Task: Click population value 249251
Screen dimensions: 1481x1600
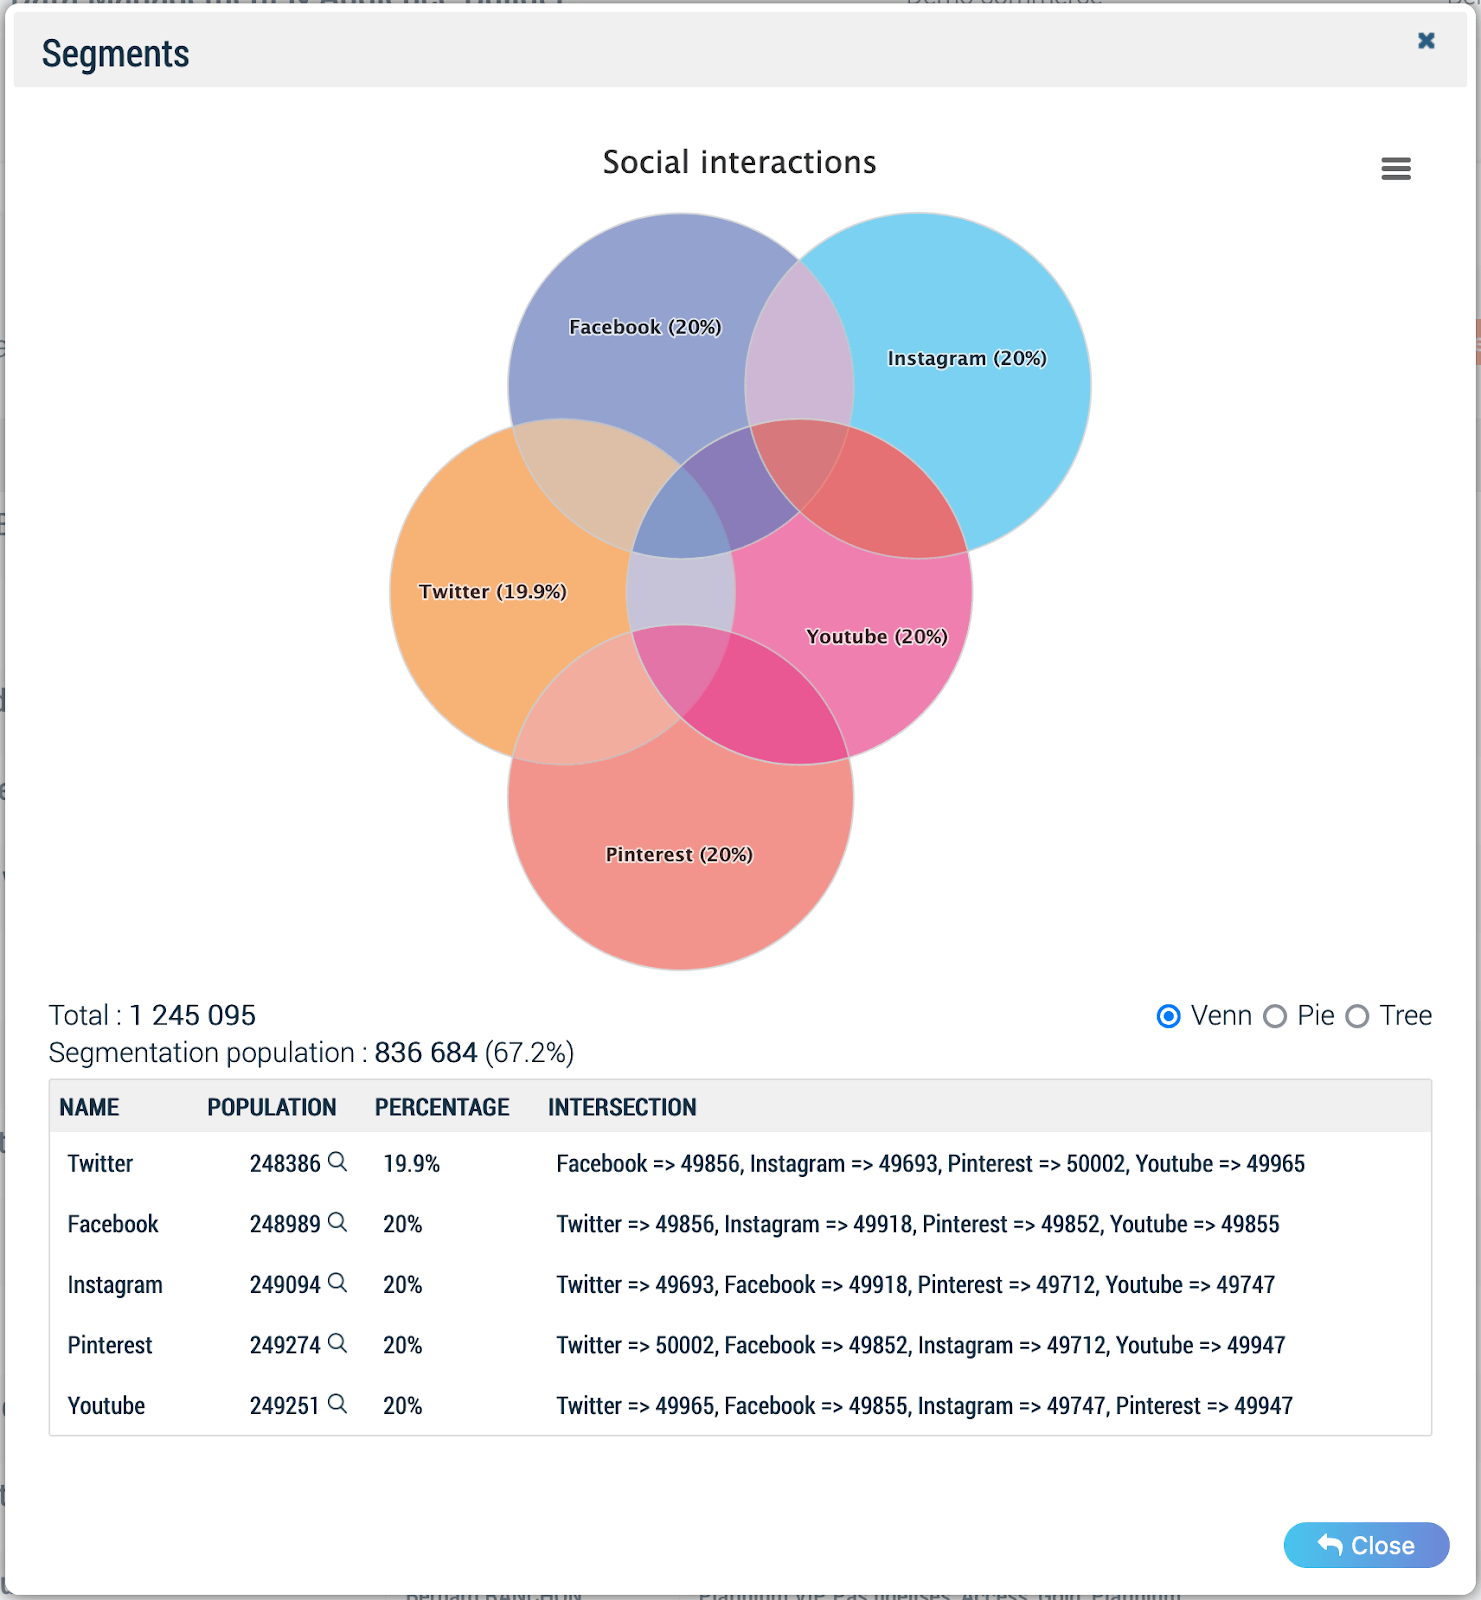Action: coord(285,1406)
